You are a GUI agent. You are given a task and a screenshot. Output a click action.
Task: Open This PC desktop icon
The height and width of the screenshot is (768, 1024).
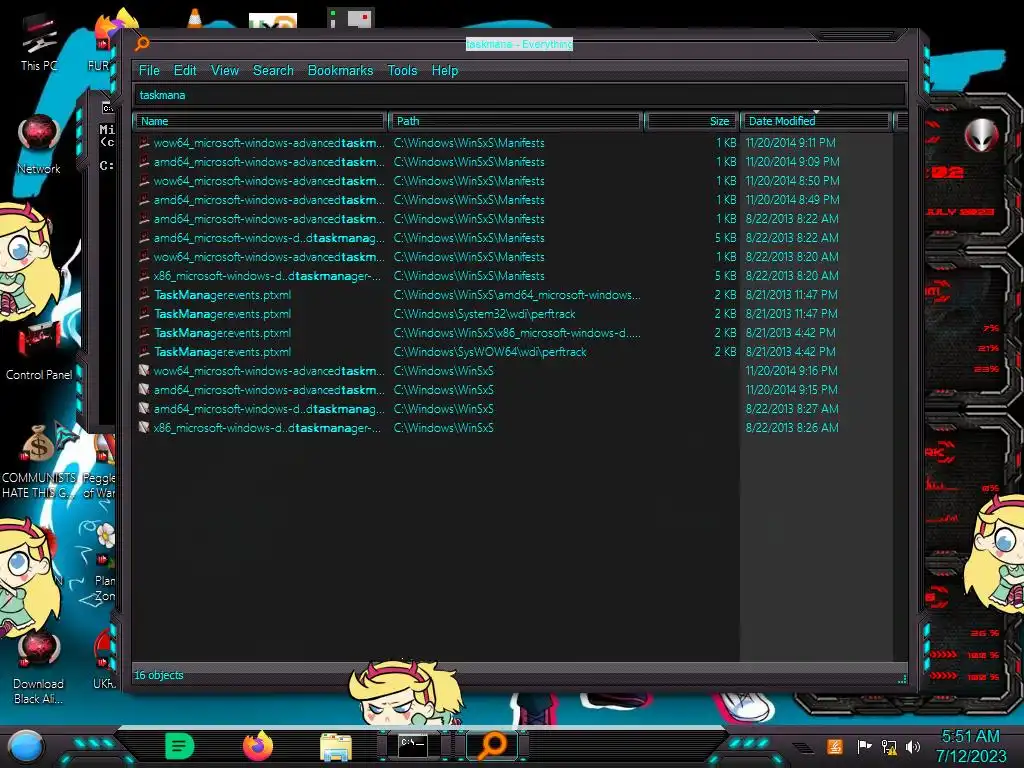tap(39, 43)
